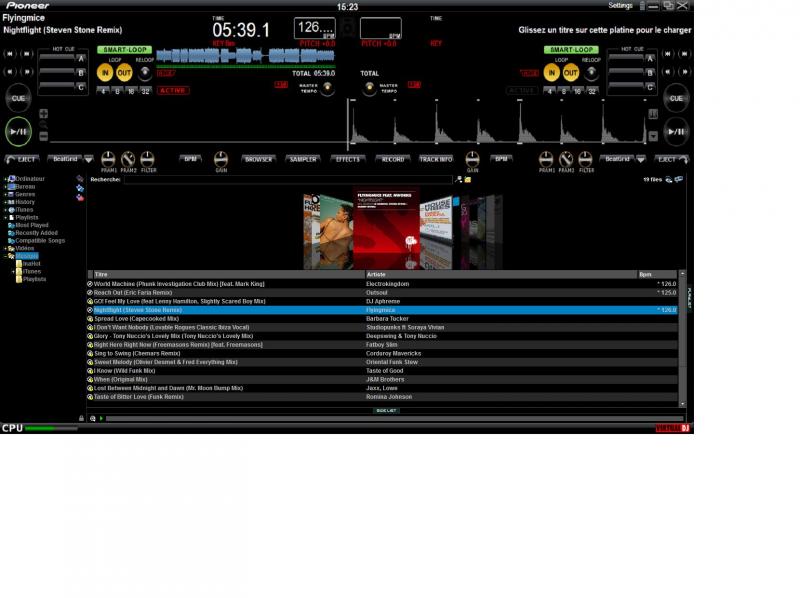Toggle SMART-LOOP on the left deck

(x=124, y=49)
